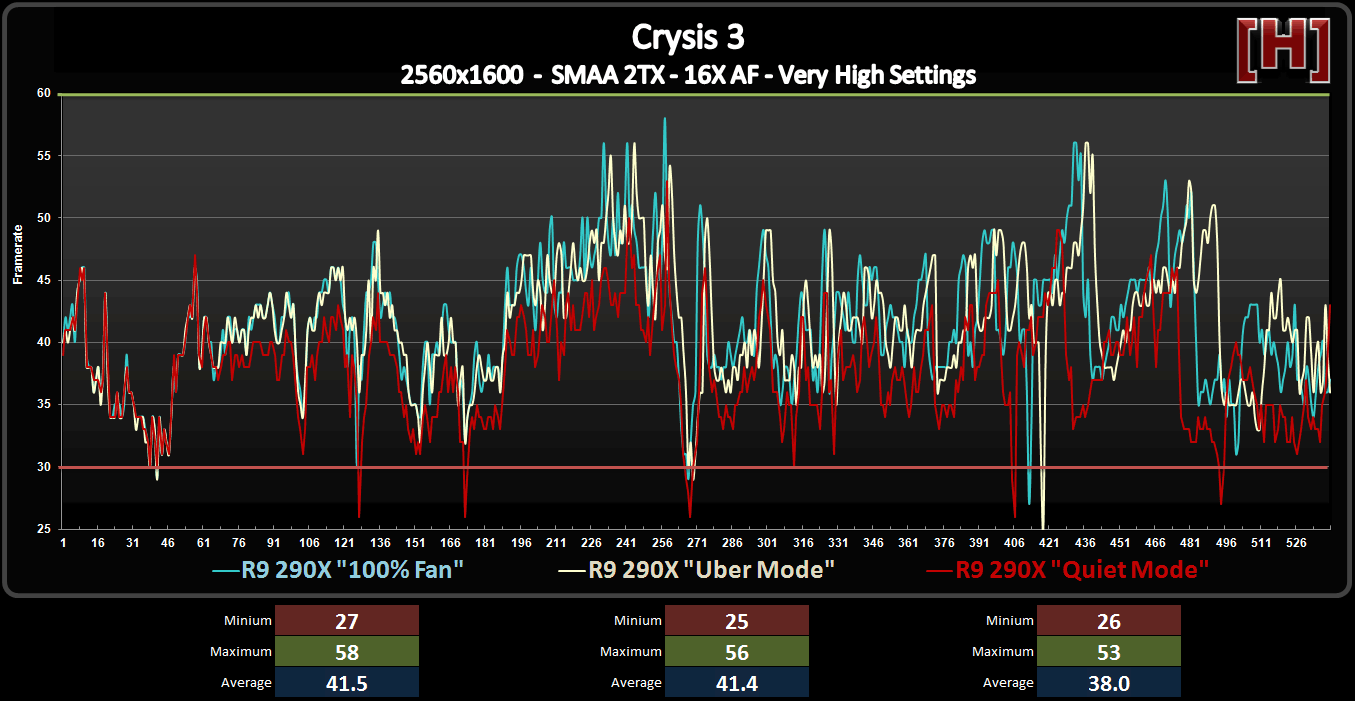The height and width of the screenshot is (701, 1355).
Task: Click the 30 label on the y-axis
Action: pyautogui.click(x=44, y=467)
